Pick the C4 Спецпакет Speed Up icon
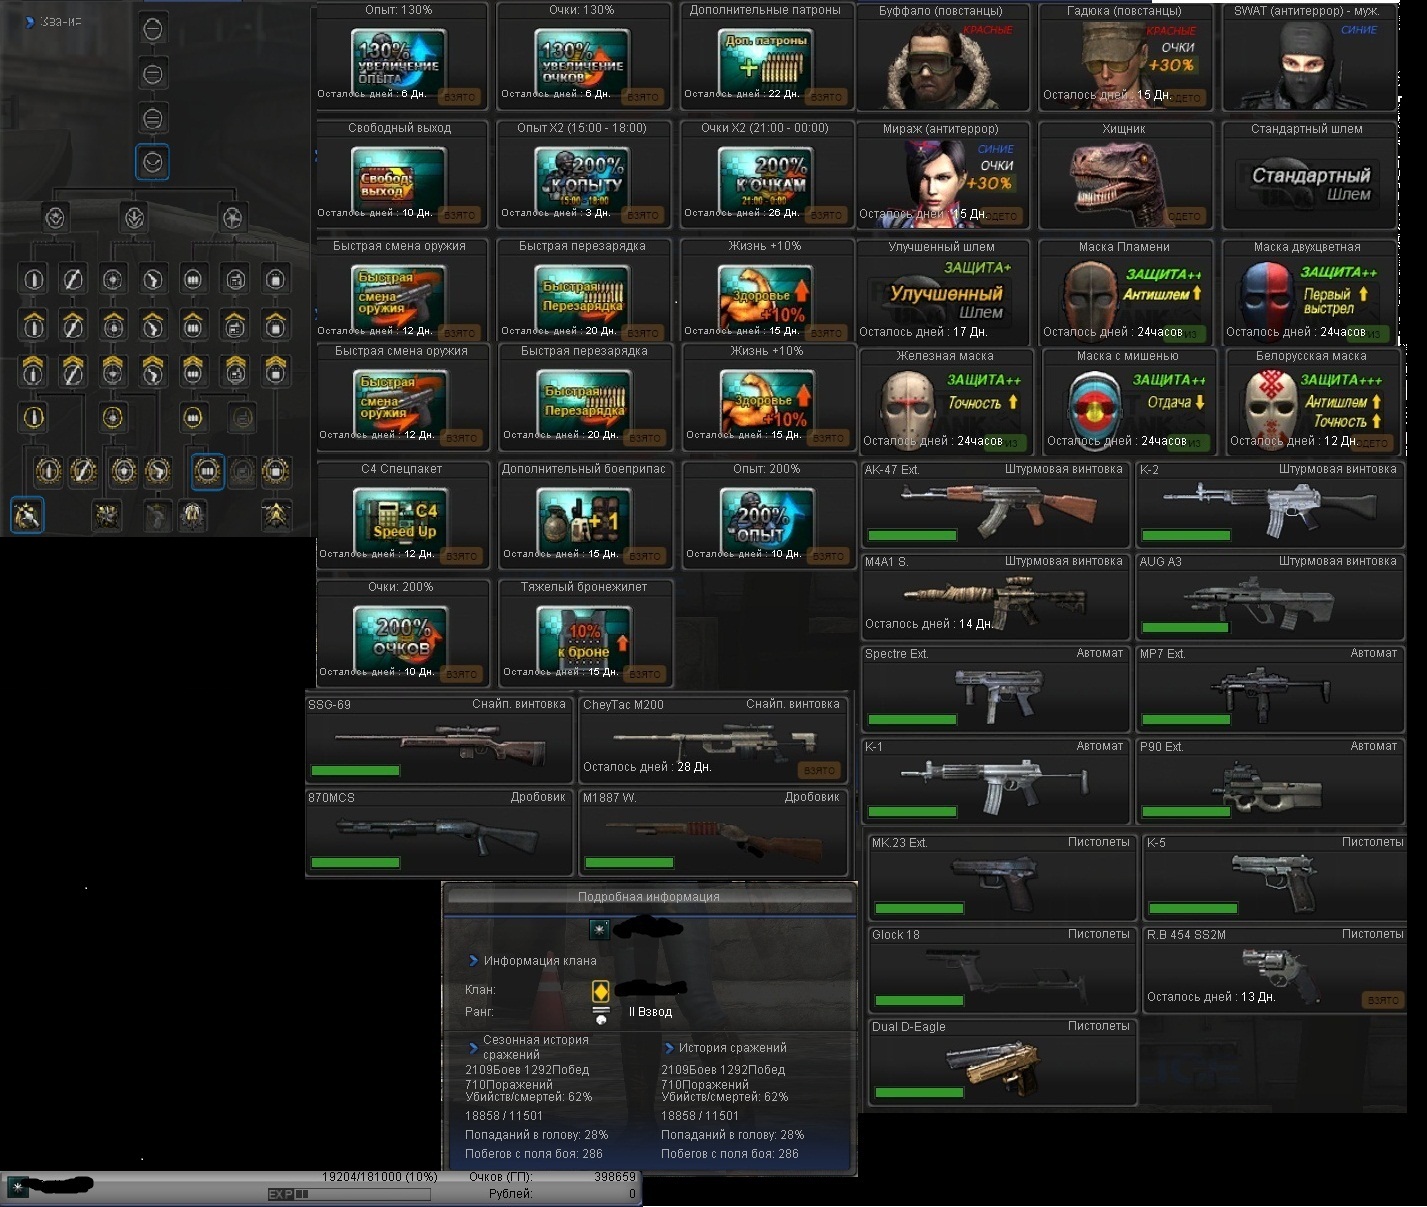Viewport: 1427px width, 1207px height. click(x=400, y=521)
